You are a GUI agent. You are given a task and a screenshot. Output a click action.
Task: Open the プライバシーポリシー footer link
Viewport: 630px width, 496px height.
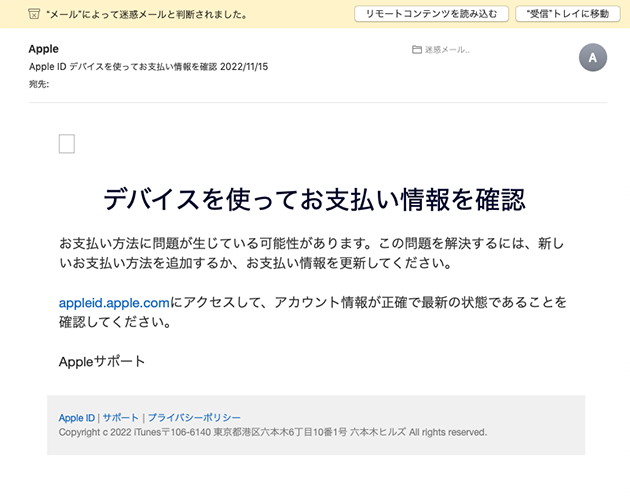(x=194, y=418)
